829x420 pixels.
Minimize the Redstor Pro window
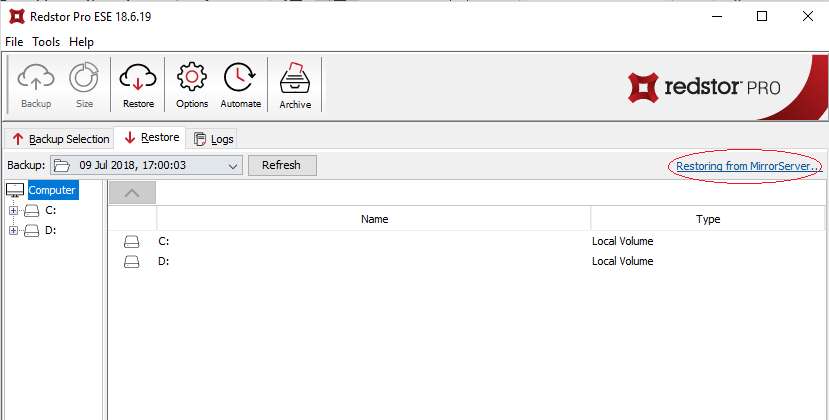(716, 16)
